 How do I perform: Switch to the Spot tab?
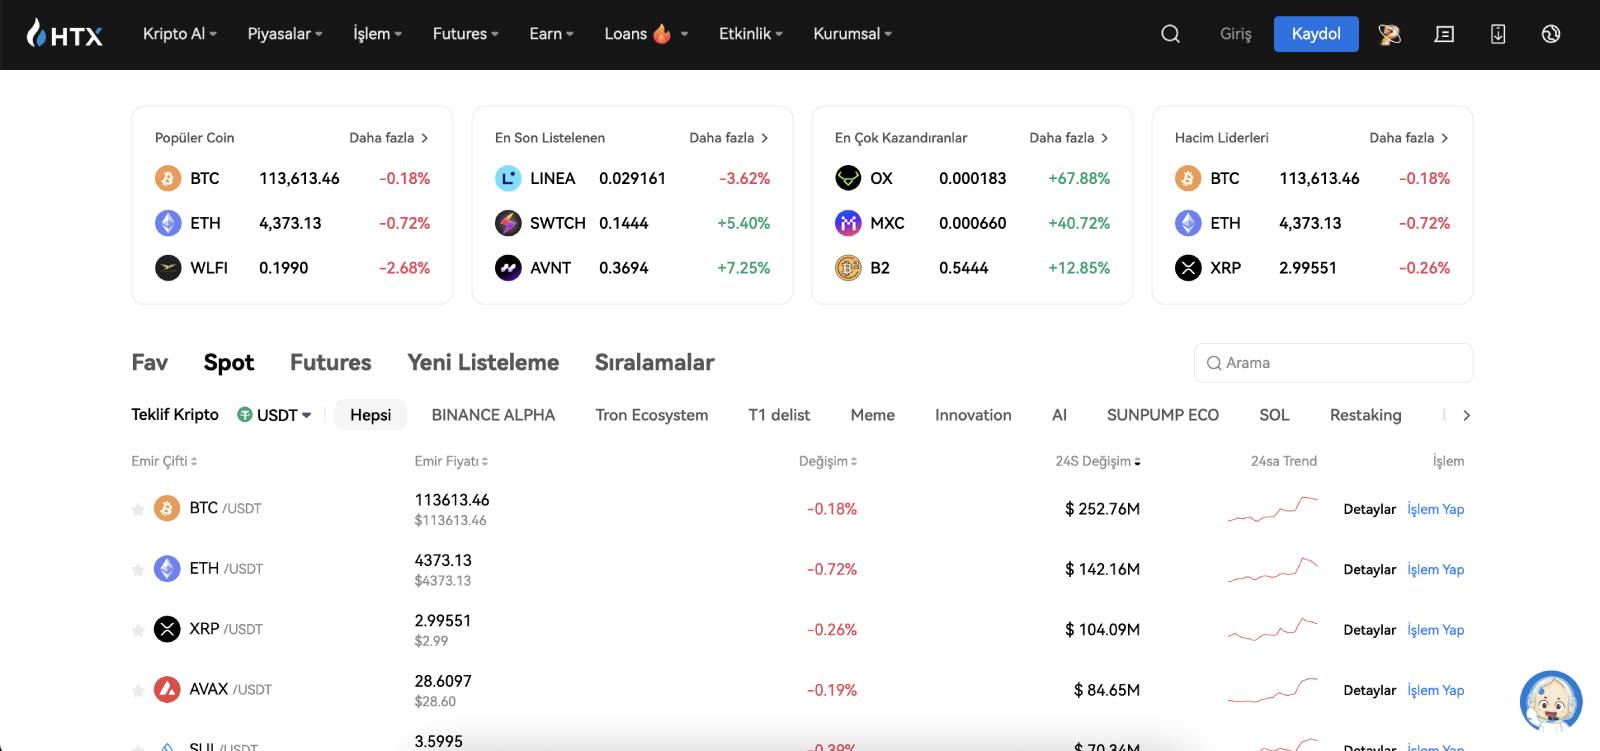229,362
